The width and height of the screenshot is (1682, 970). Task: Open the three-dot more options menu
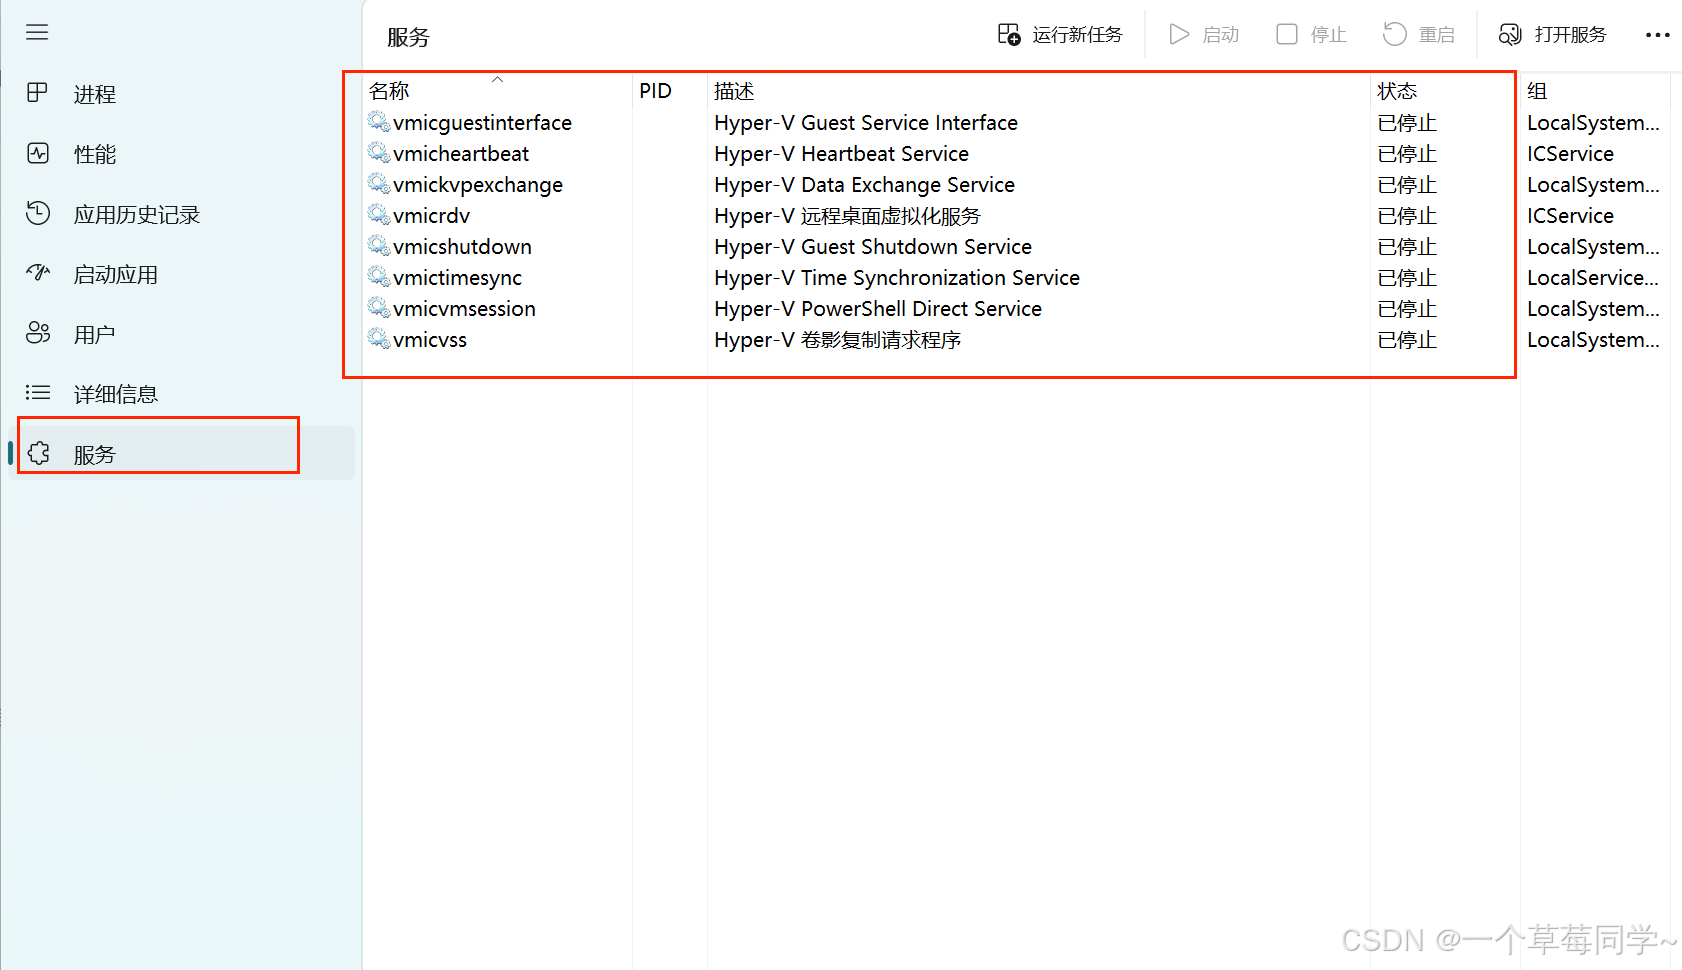(1657, 35)
